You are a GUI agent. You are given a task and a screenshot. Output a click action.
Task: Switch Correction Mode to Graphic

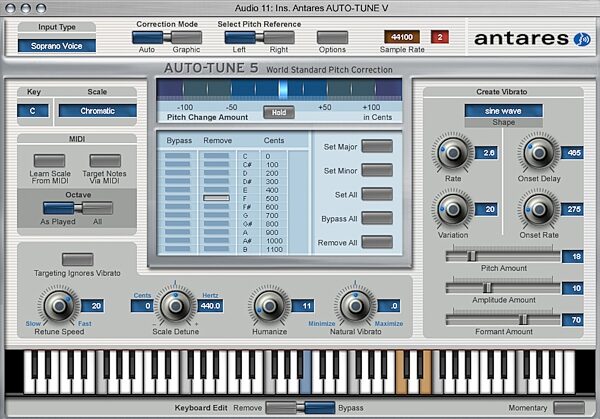186,37
